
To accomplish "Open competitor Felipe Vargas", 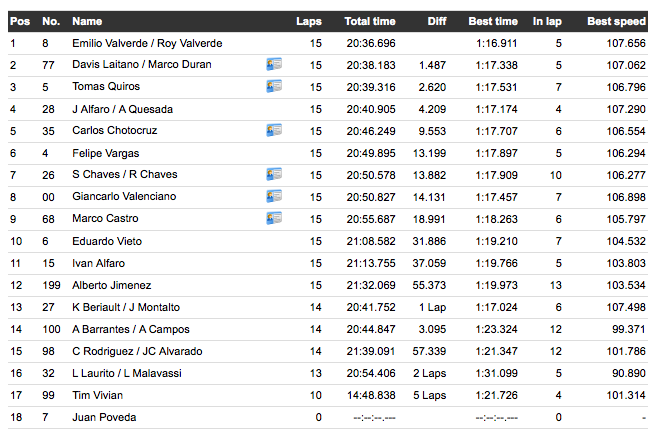I will (105, 153).
